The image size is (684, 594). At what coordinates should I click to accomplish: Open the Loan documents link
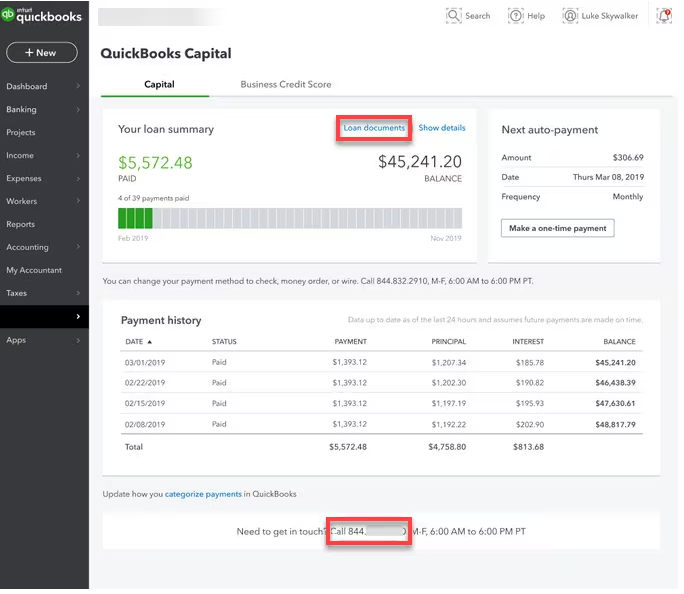(374, 128)
